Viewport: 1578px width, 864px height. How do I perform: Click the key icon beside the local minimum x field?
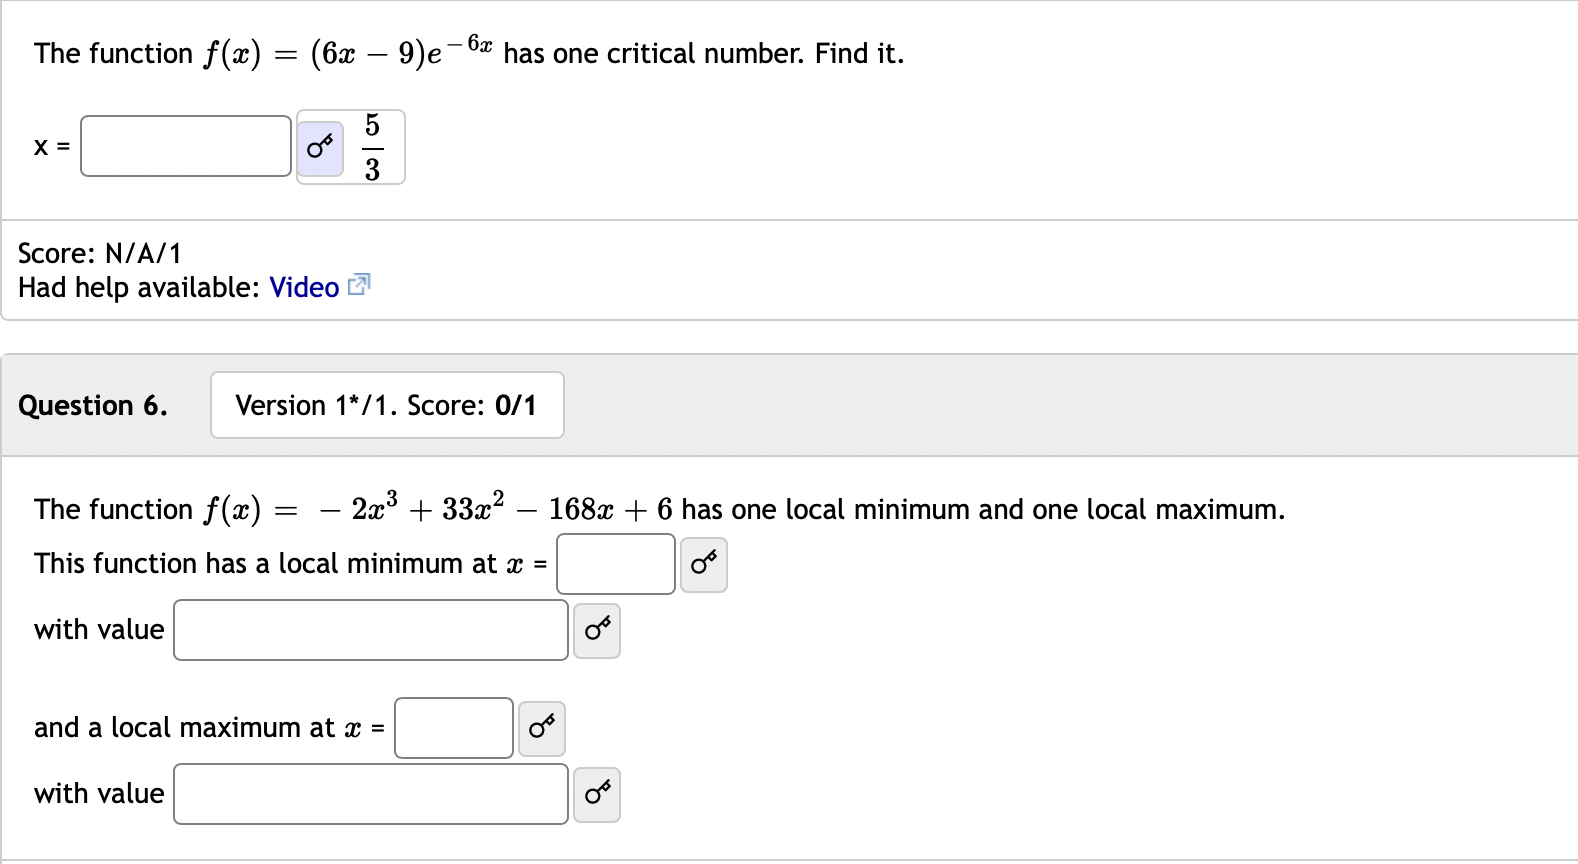pyautogui.click(x=703, y=564)
